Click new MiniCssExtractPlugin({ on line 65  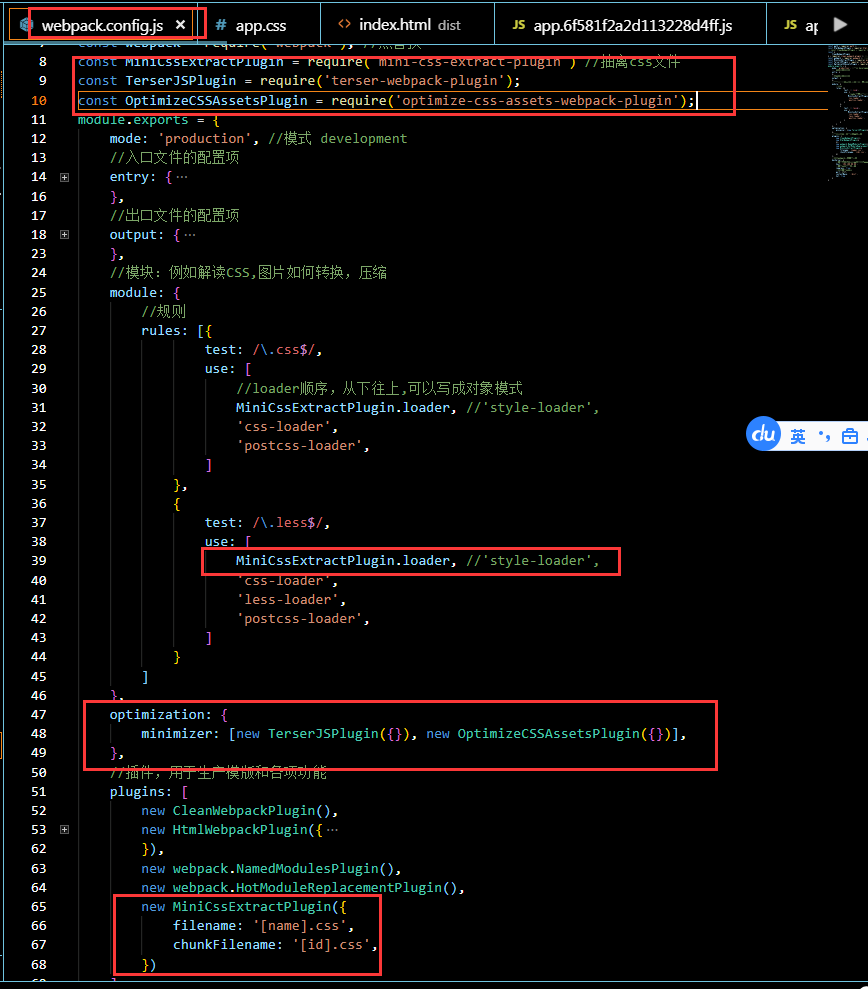point(243,907)
